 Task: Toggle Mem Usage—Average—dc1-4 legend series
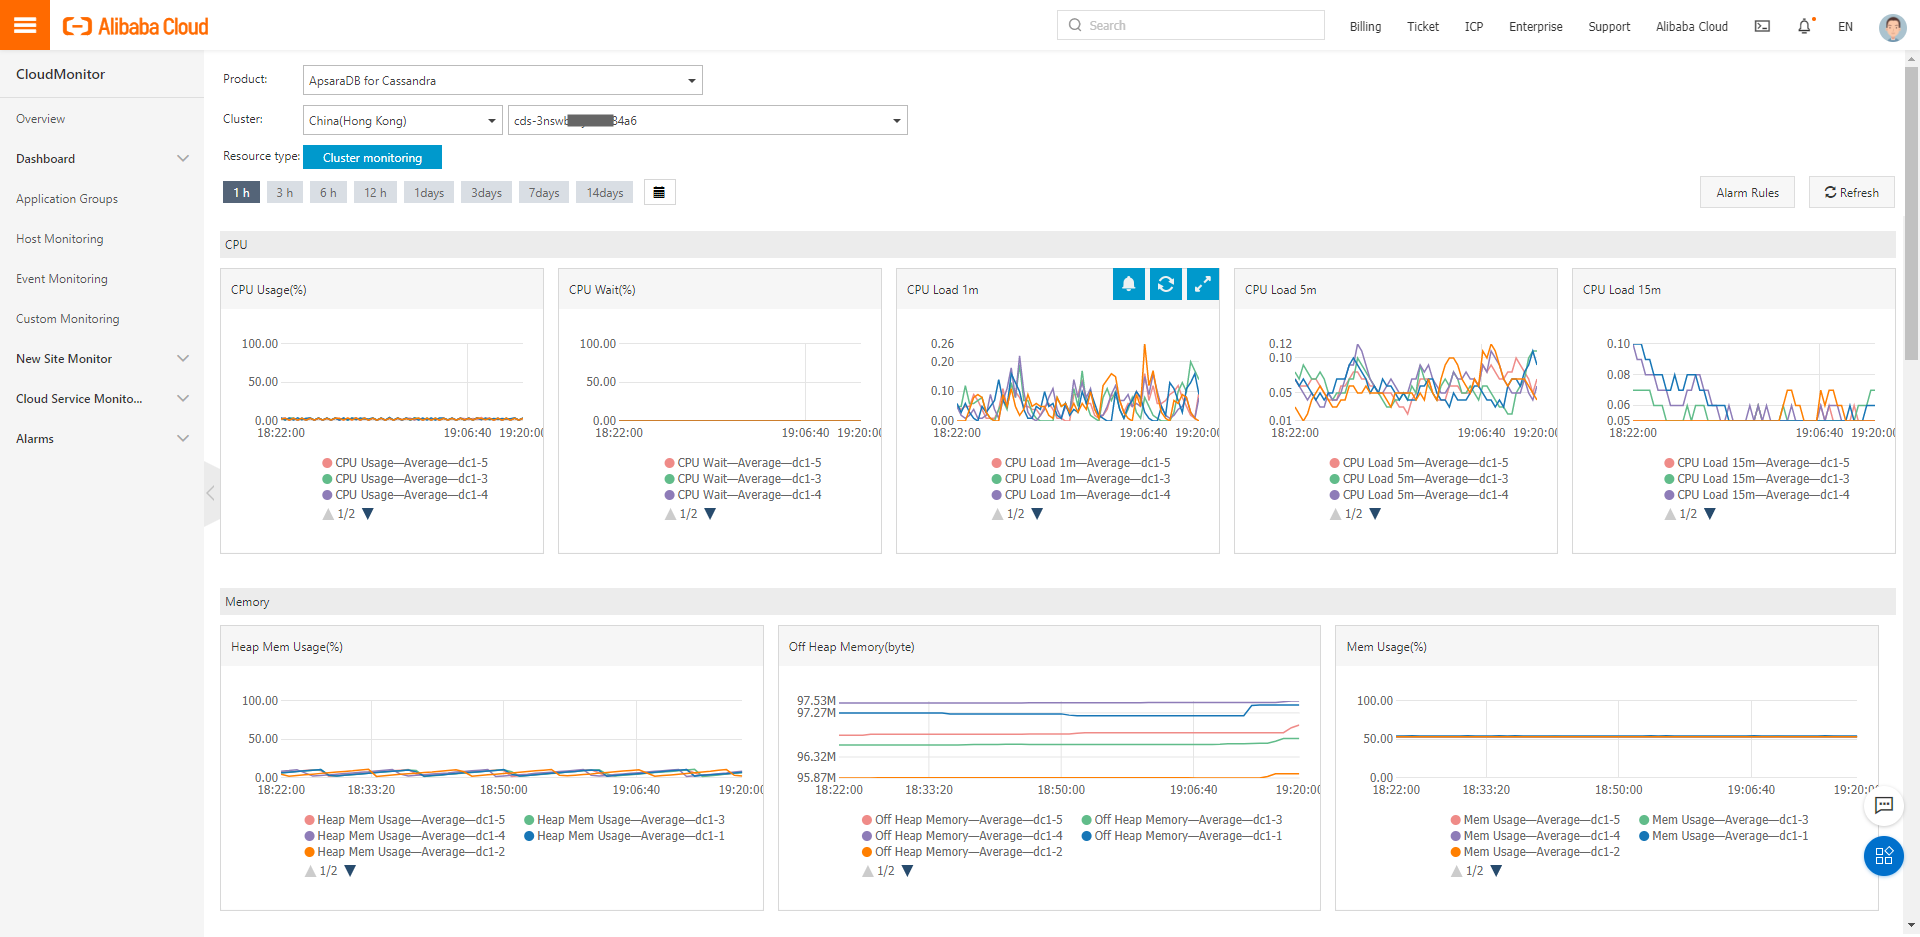[x=1535, y=836]
